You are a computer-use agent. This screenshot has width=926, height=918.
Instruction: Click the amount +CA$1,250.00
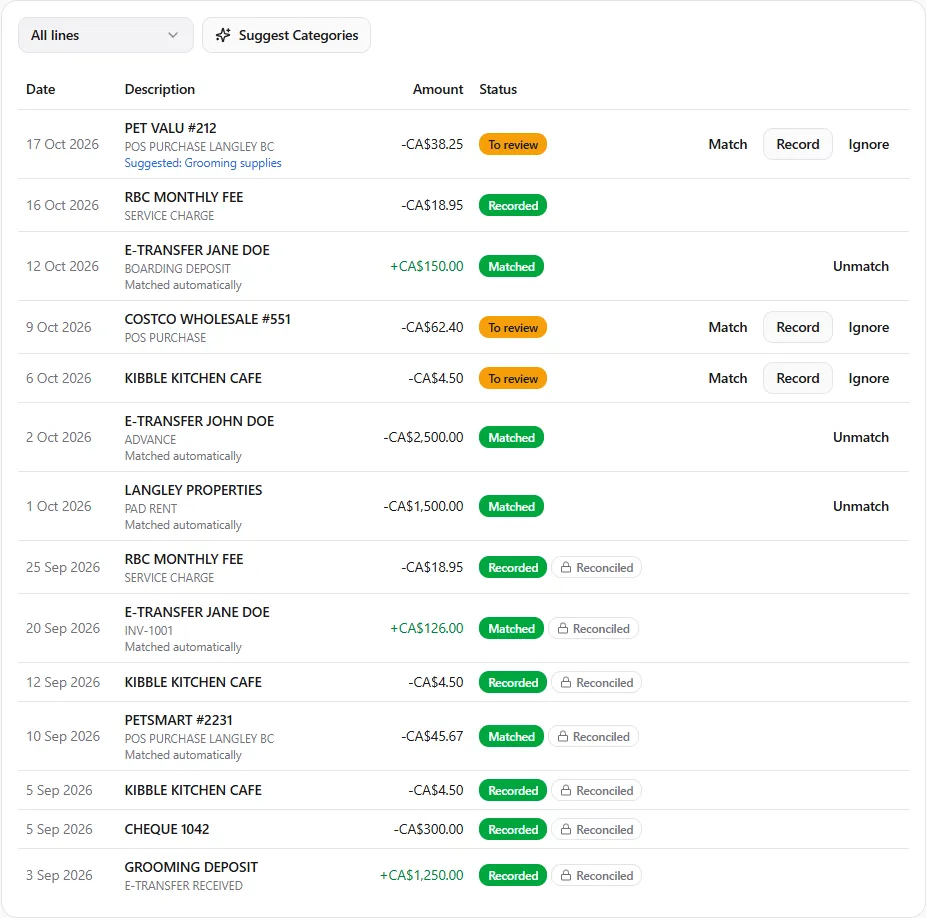click(421, 875)
